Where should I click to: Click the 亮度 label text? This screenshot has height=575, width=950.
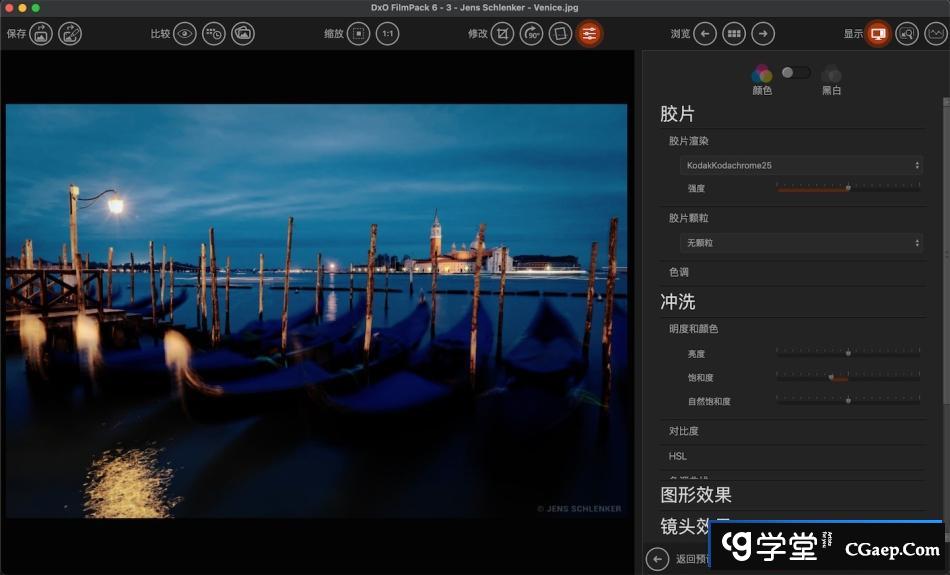696,353
